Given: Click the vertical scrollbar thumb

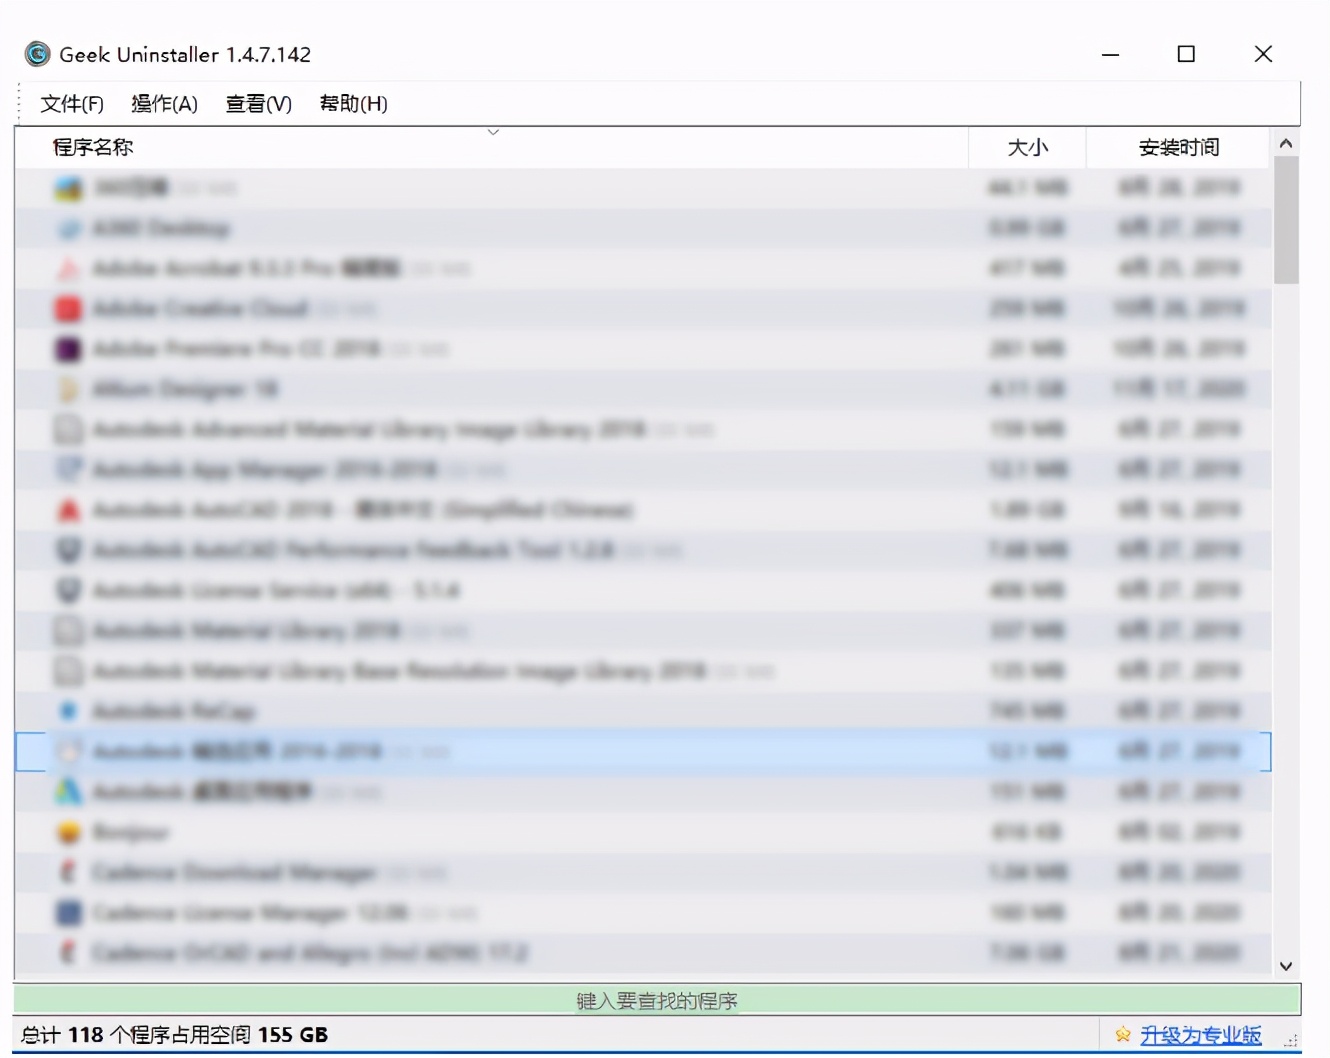Looking at the screenshot, I should pos(1286,220).
